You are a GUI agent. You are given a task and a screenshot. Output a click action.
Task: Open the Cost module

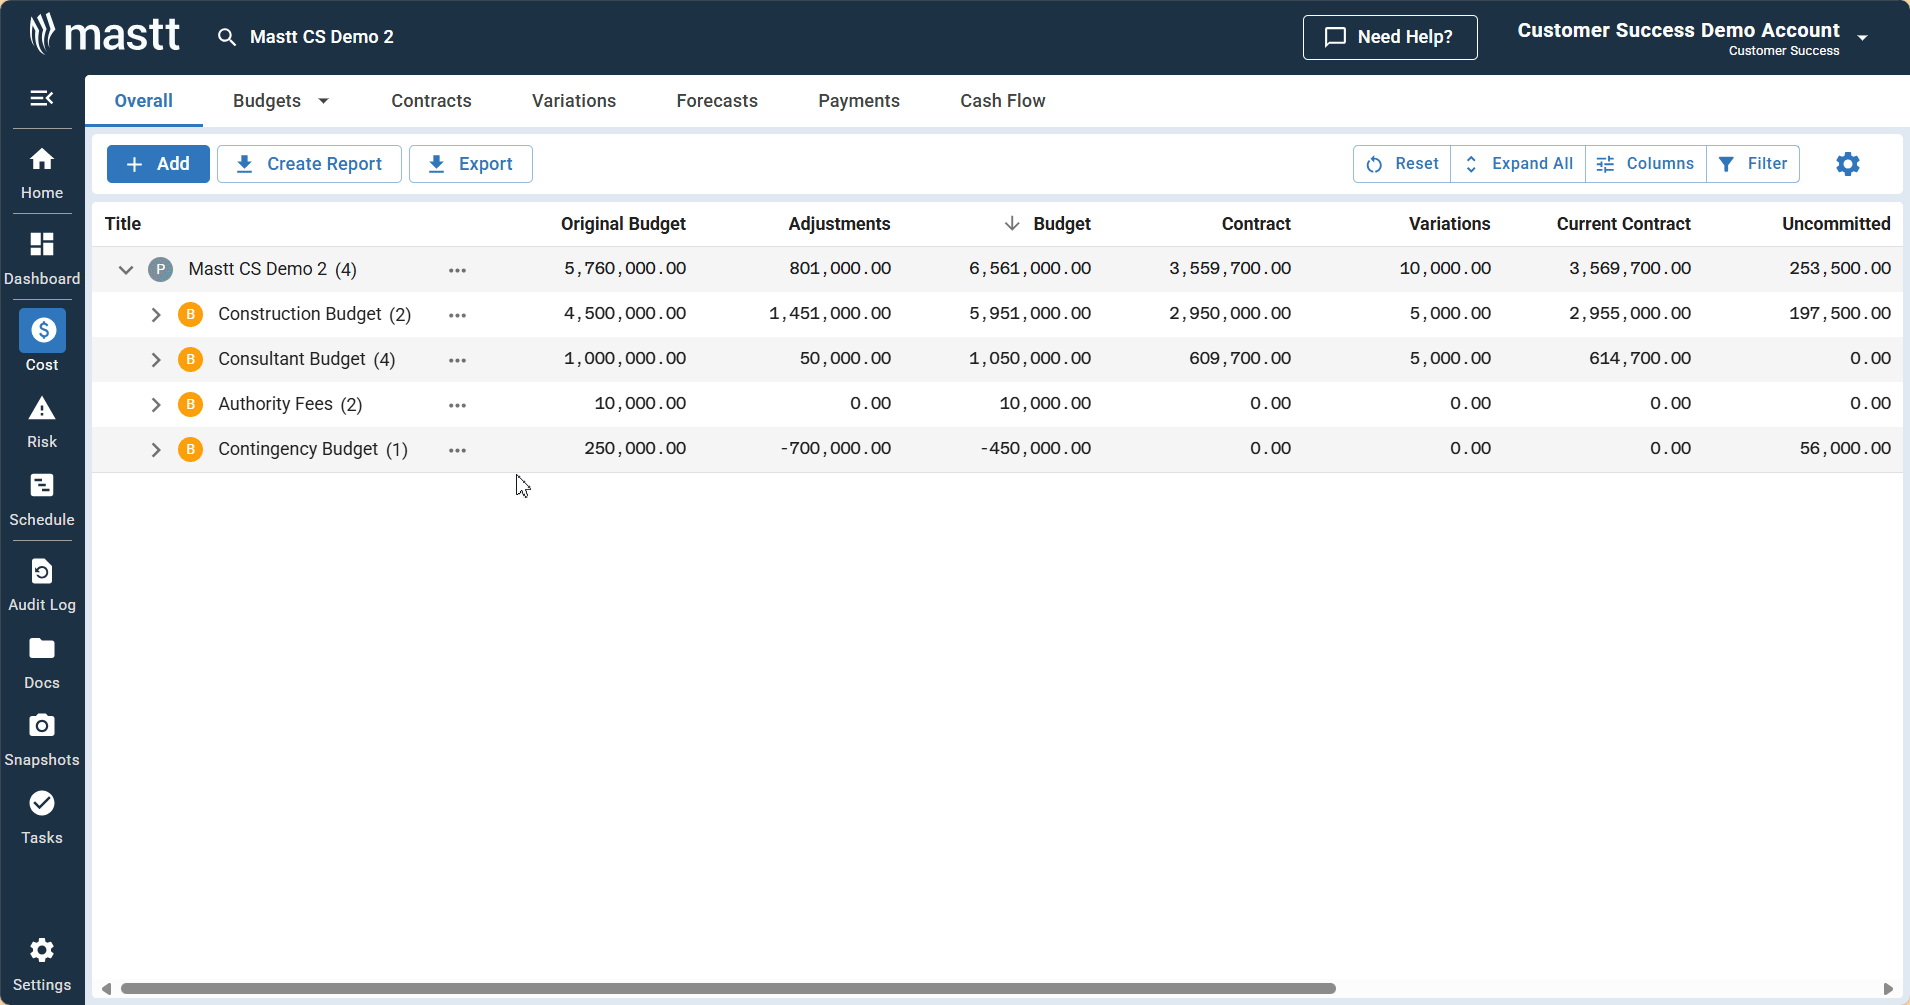point(42,341)
